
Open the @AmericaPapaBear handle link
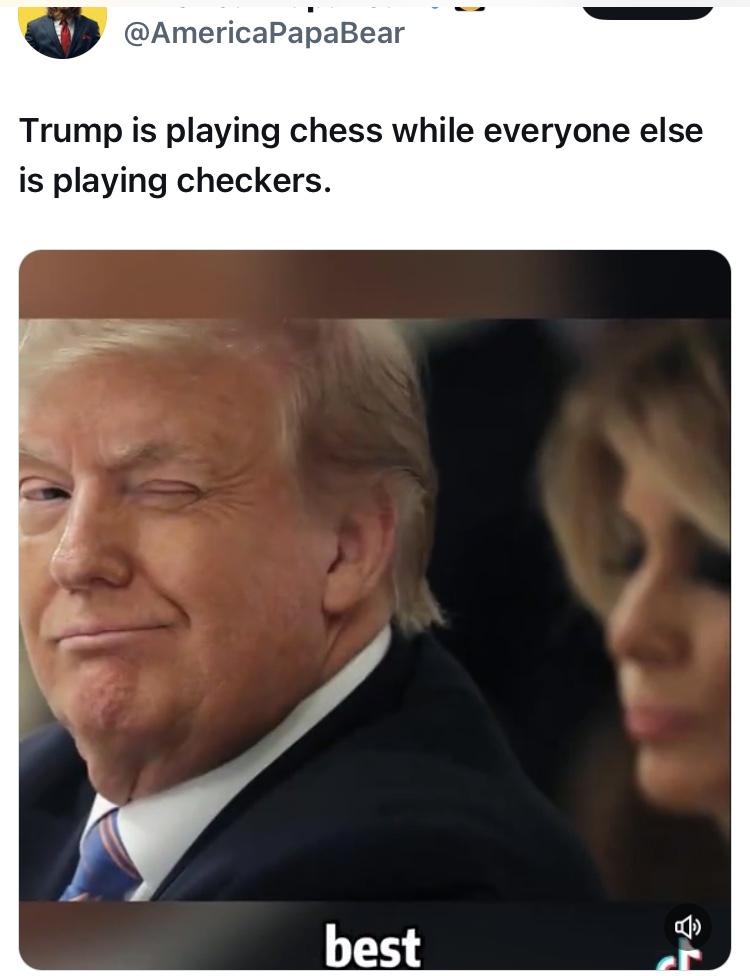(264, 33)
